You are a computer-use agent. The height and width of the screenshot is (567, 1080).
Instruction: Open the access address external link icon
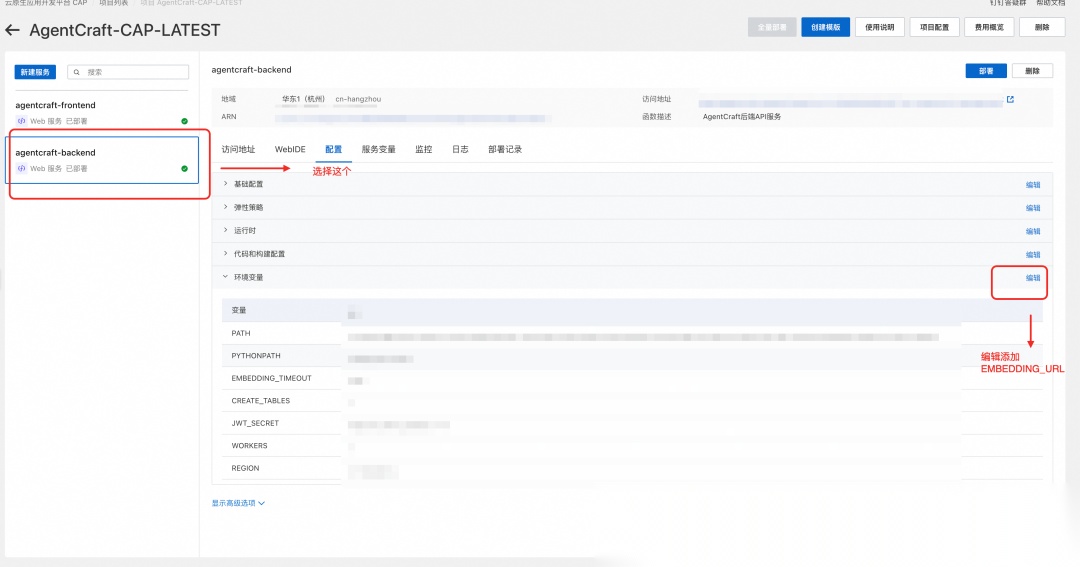click(x=1010, y=99)
